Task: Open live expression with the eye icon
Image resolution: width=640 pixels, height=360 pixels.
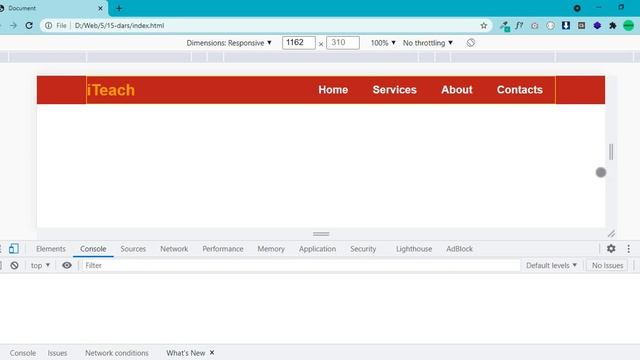Action: click(x=67, y=265)
